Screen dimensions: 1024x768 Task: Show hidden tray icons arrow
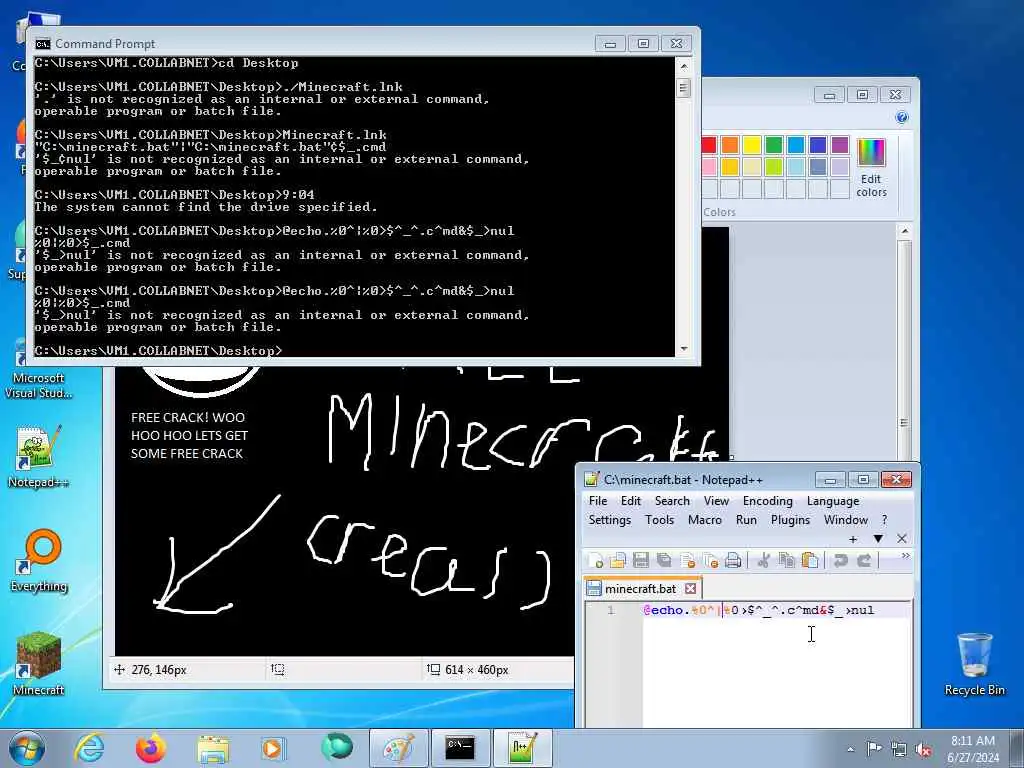pos(850,749)
